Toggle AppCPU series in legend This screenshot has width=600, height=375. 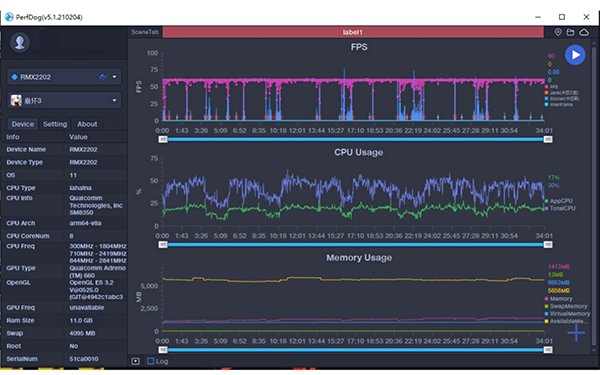pyautogui.click(x=559, y=201)
